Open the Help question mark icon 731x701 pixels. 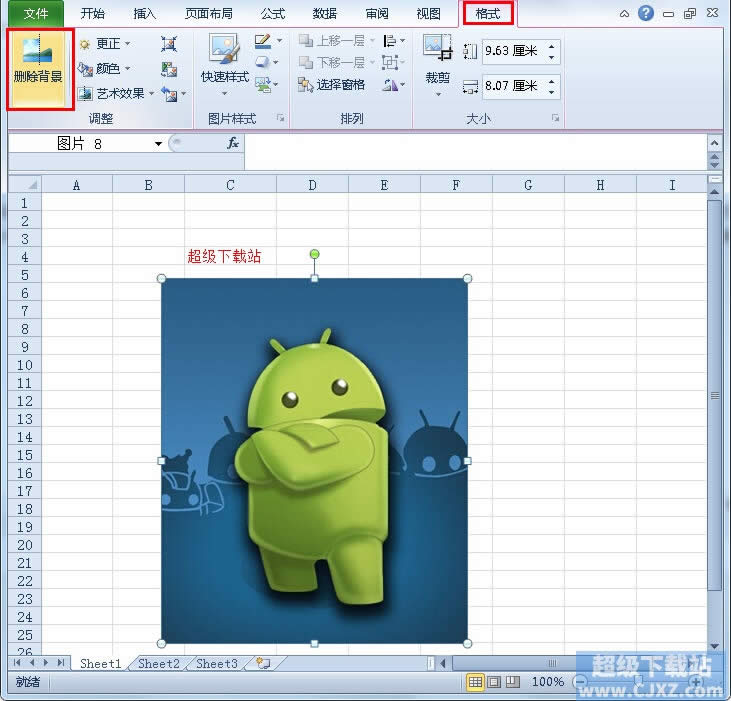[647, 13]
